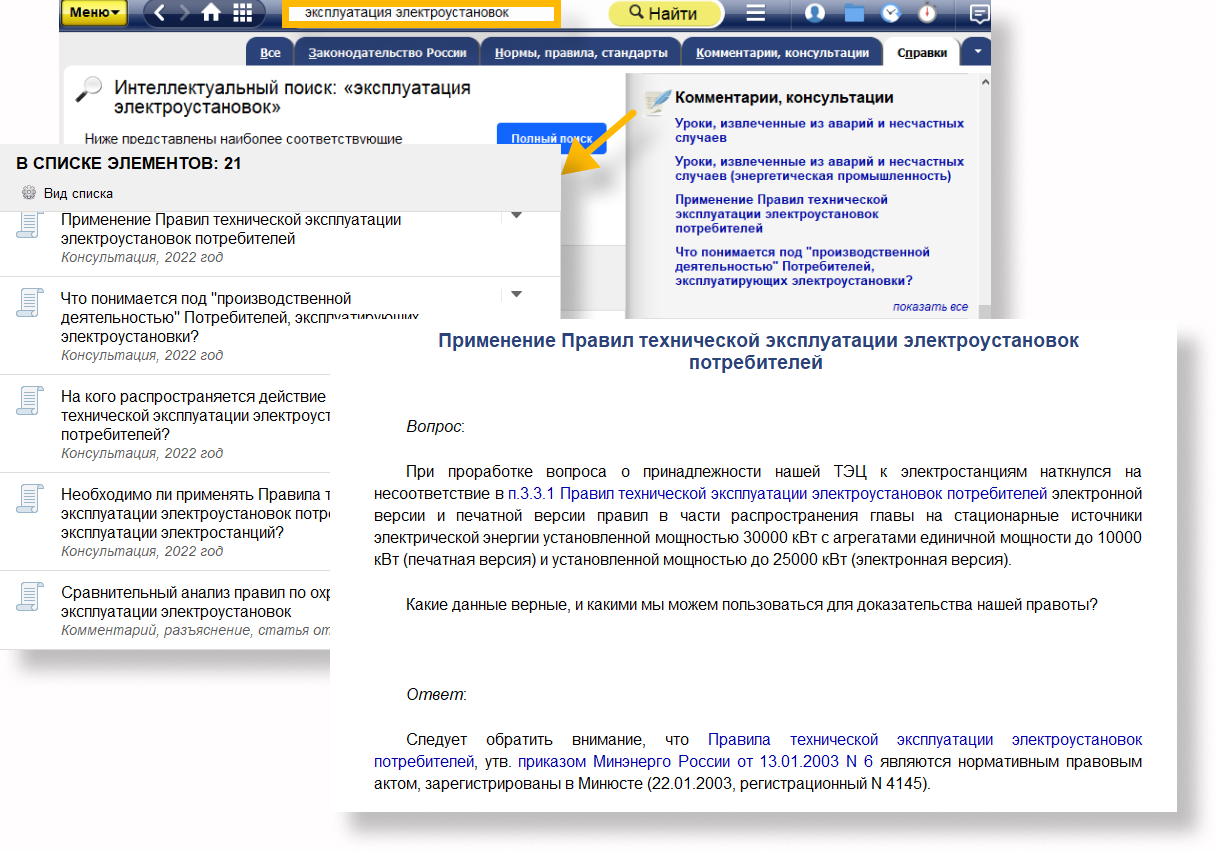Viewport: 1217px width, 852px height.
Task: Expand arrow next to производственной деятельностью item
Action: (516, 294)
